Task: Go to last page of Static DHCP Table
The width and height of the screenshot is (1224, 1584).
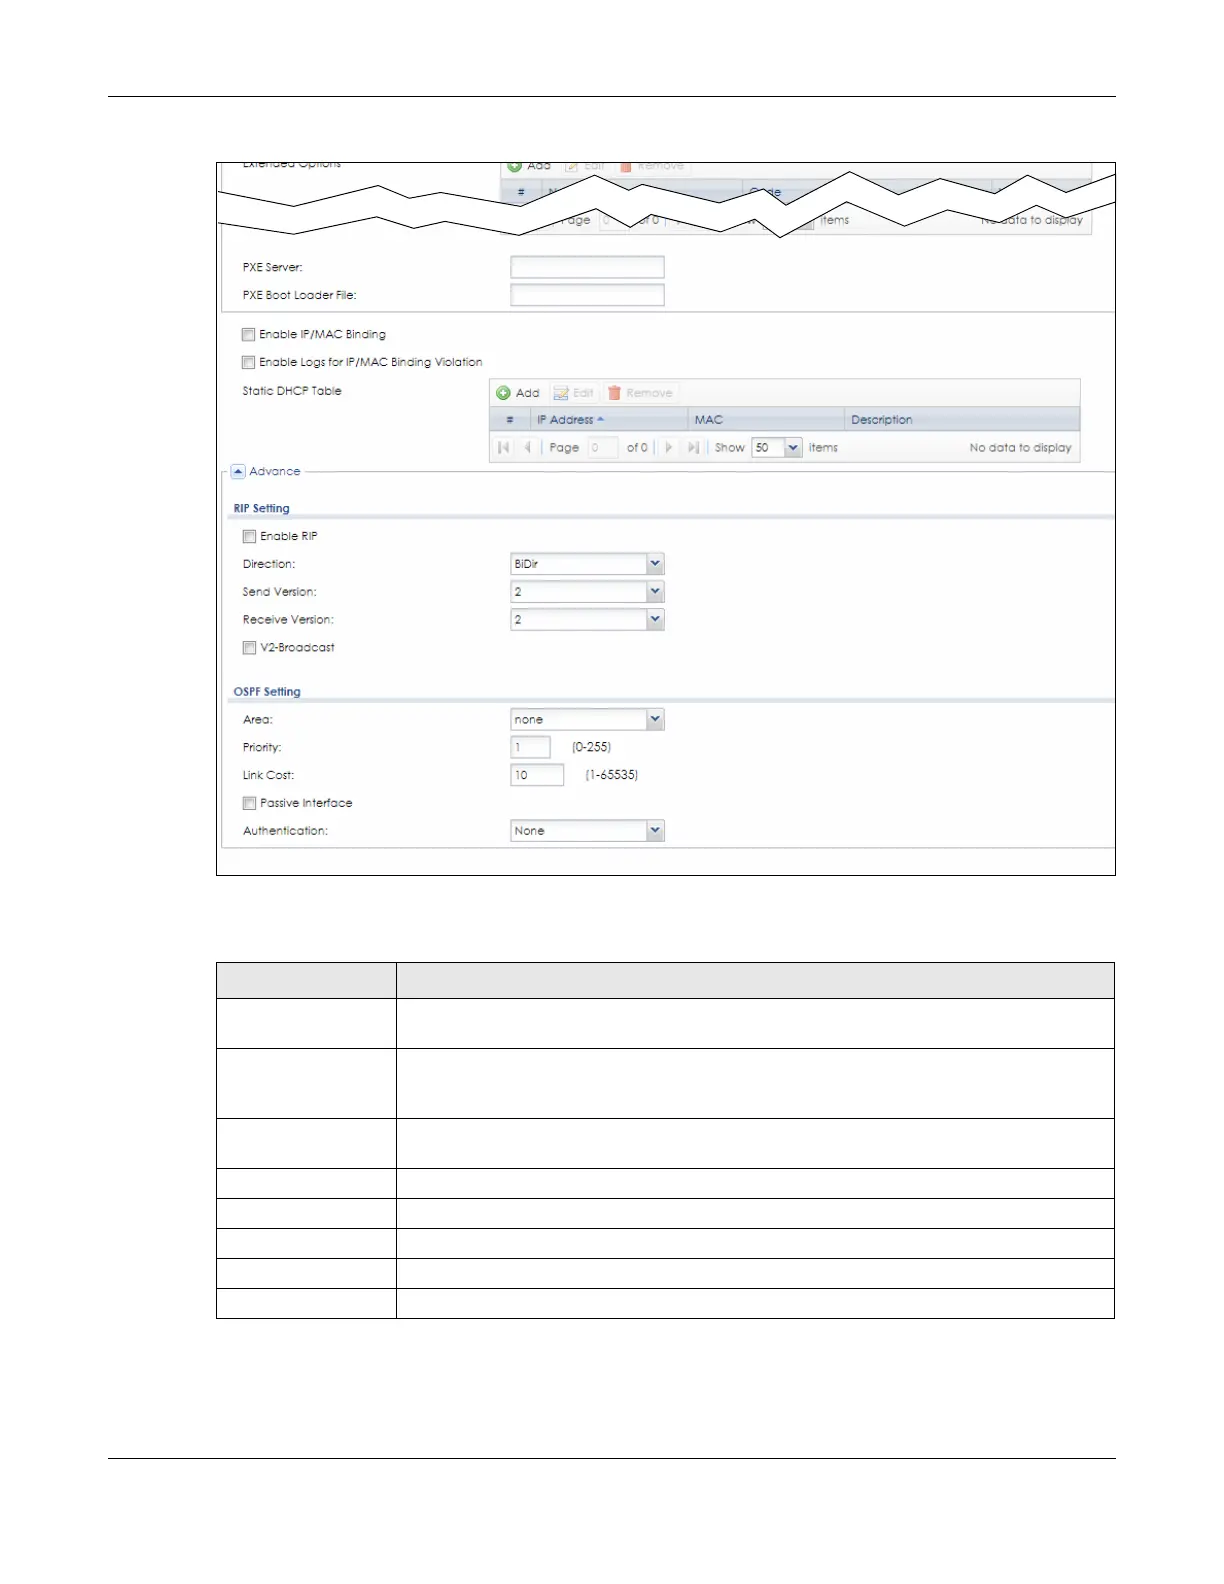Action: click(x=693, y=448)
